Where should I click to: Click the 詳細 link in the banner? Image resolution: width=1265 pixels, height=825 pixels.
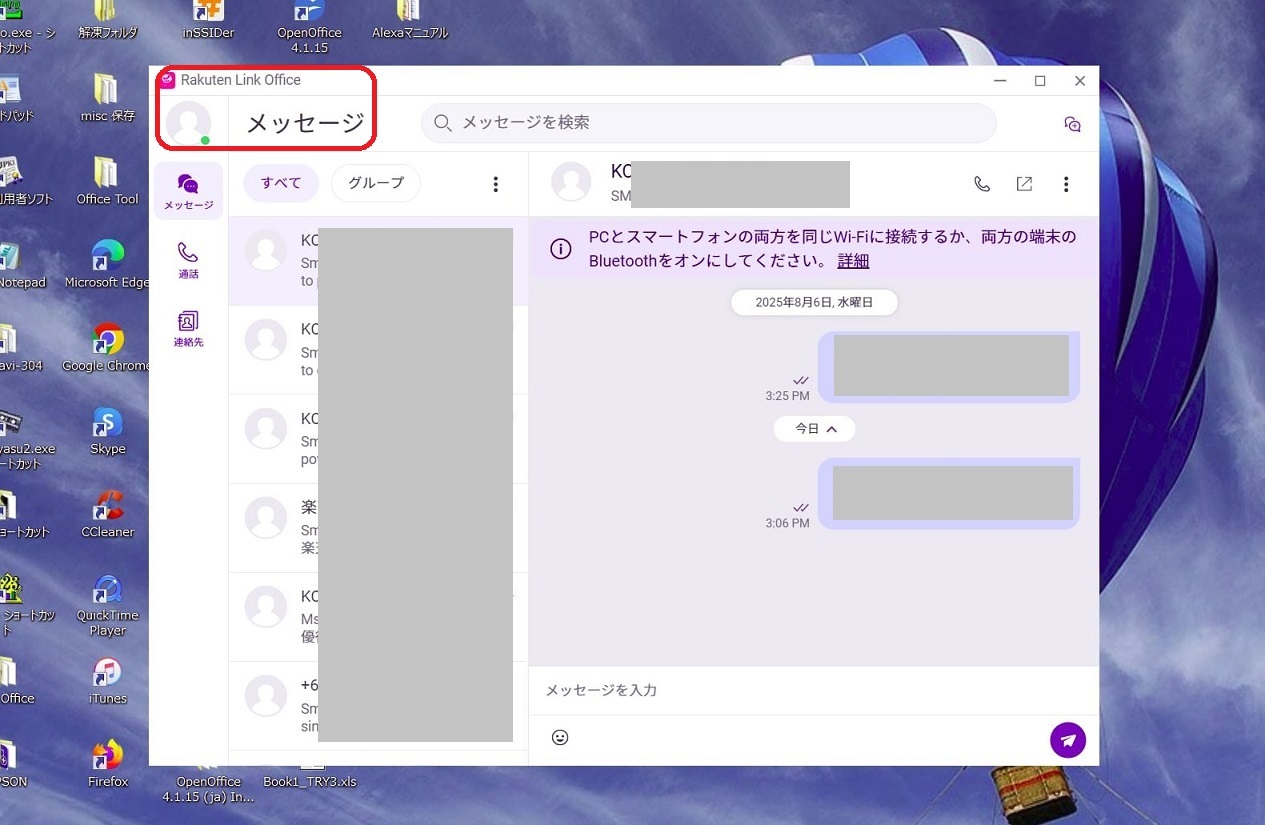[853, 261]
